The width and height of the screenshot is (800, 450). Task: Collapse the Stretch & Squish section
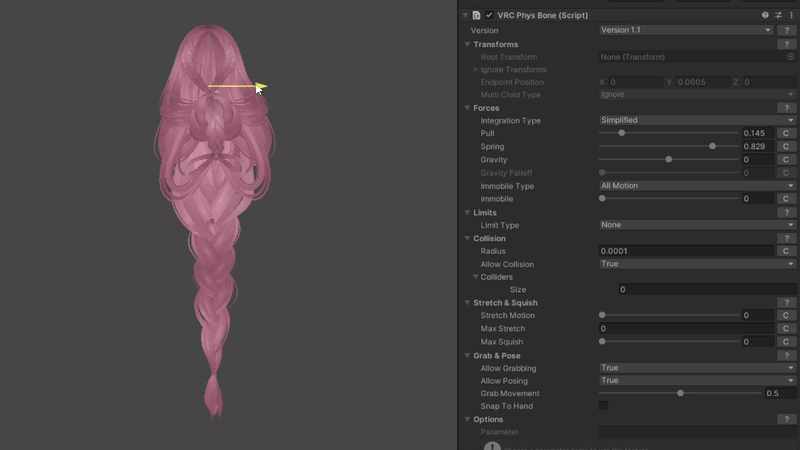[x=467, y=303]
